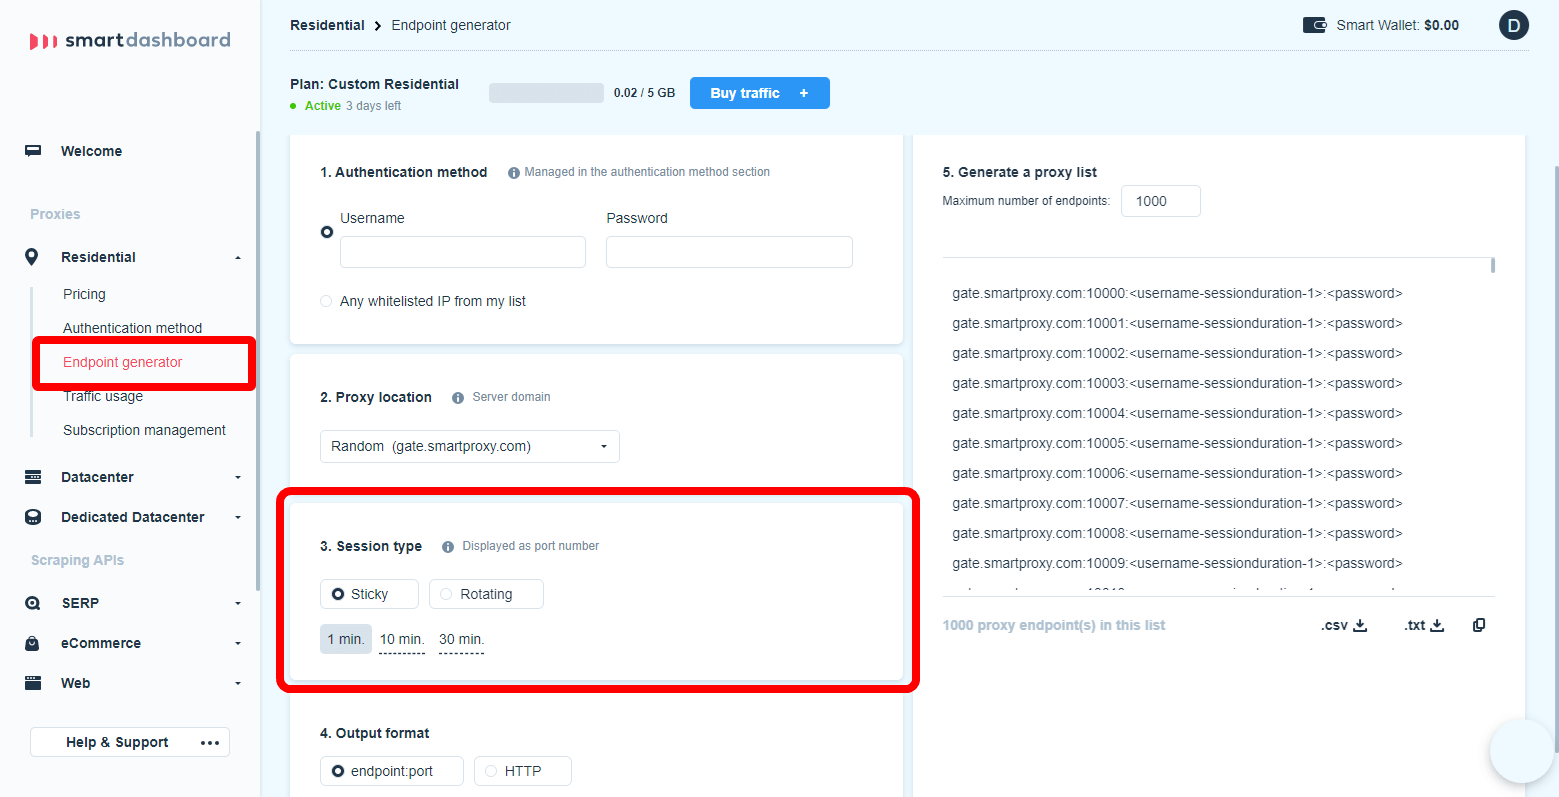Click Authentication method info icon

(x=514, y=173)
